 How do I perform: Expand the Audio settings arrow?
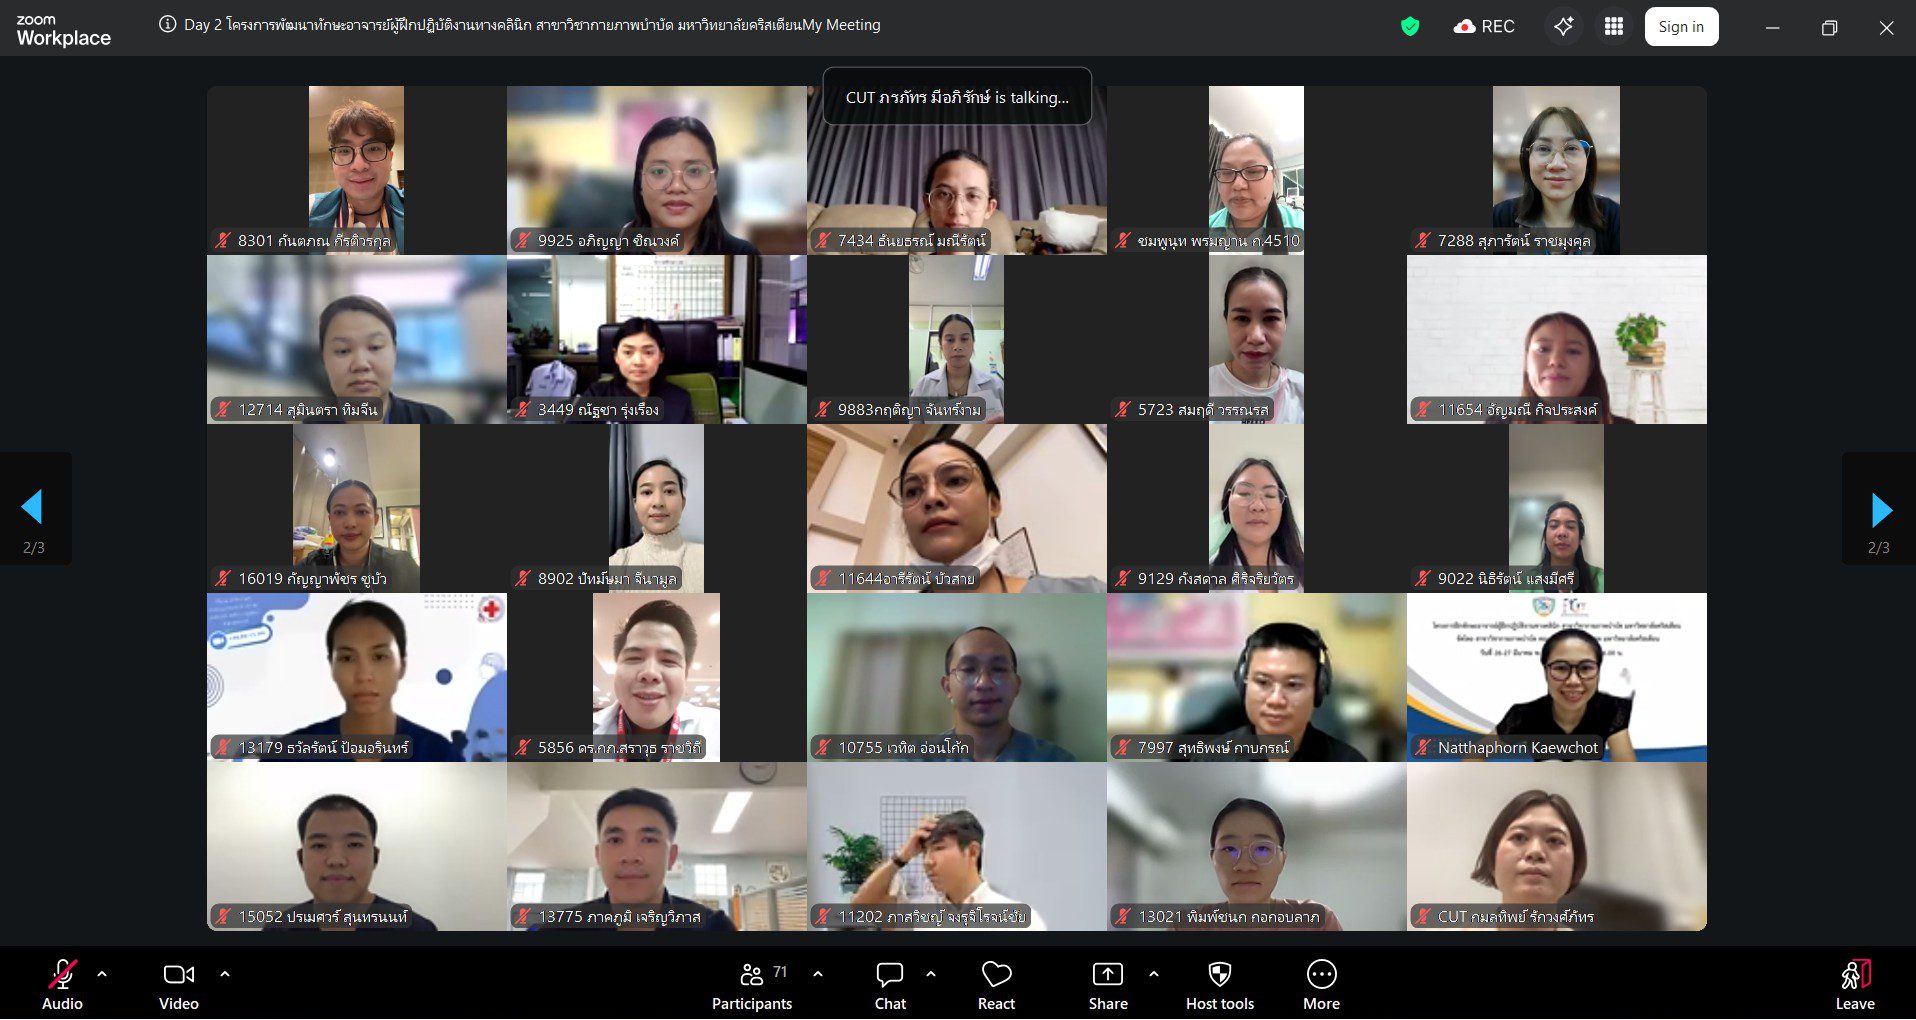coord(102,973)
